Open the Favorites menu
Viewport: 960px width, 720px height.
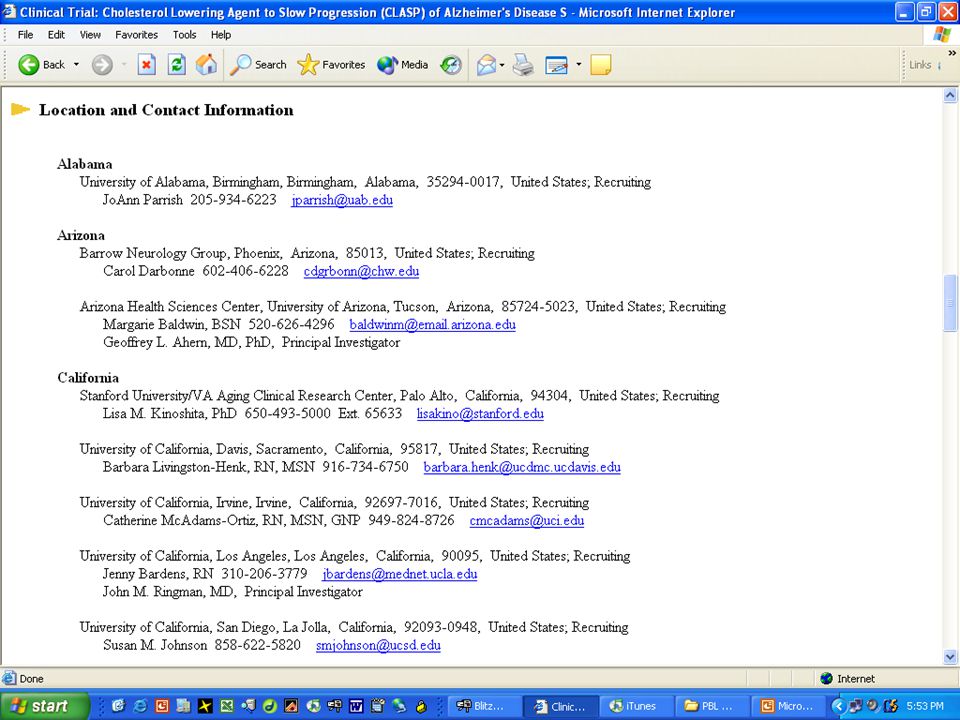[x=137, y=35]
